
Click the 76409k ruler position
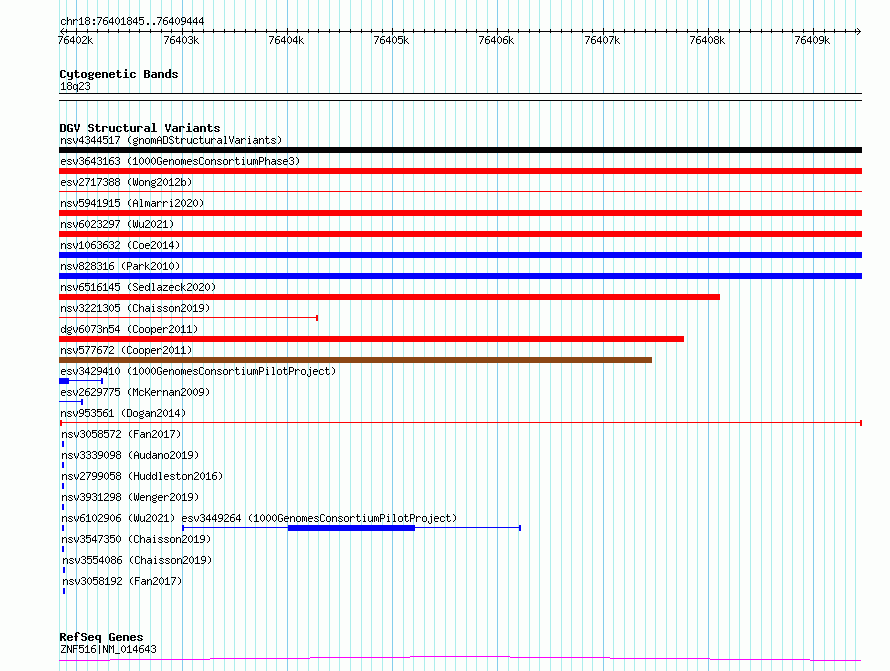point(813,40)
